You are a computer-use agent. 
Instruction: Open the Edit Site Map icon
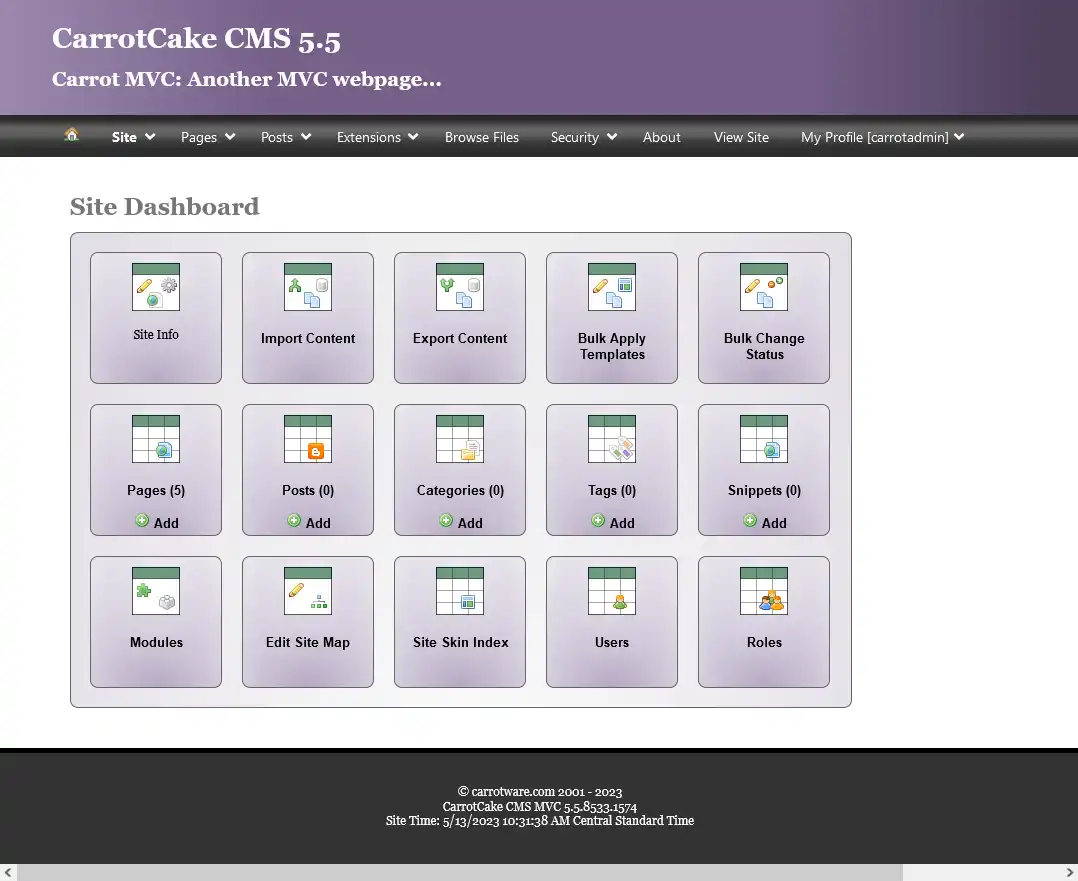[308, 591]
